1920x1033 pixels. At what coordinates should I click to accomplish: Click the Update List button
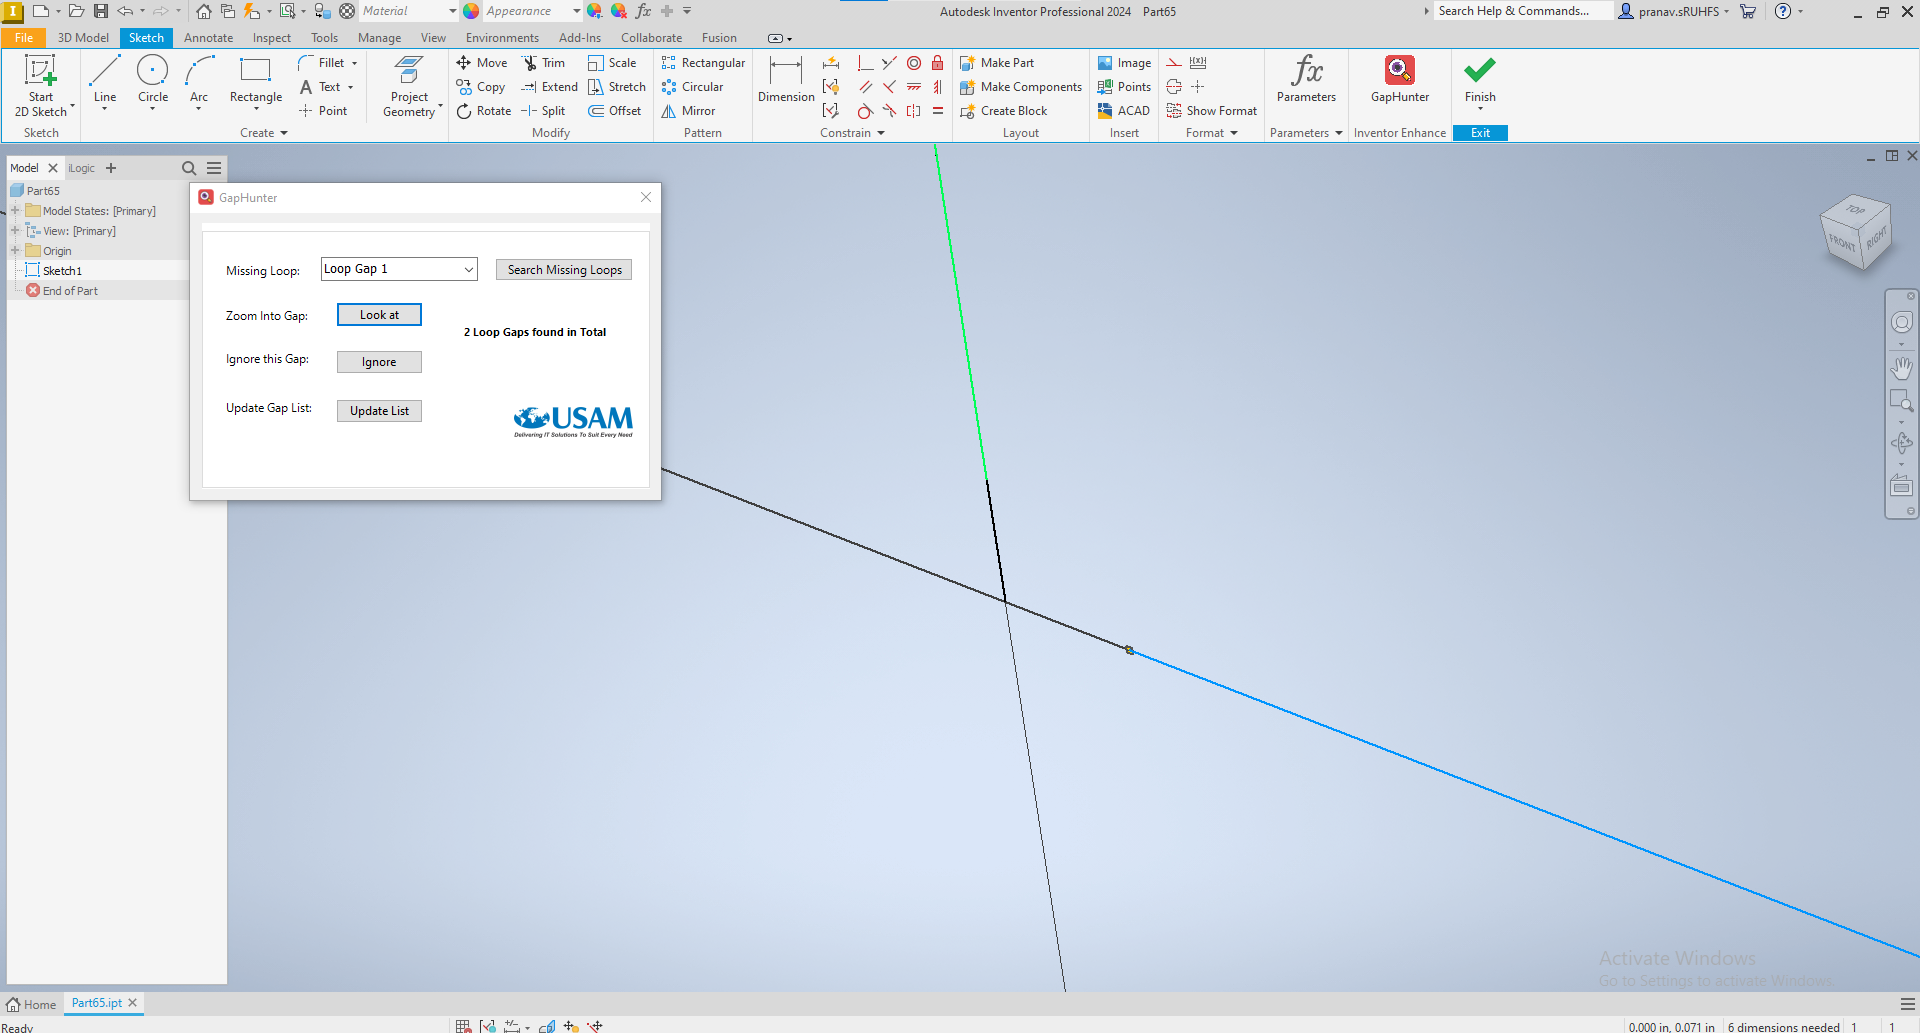pyautogui.click(x=379, y=411)
